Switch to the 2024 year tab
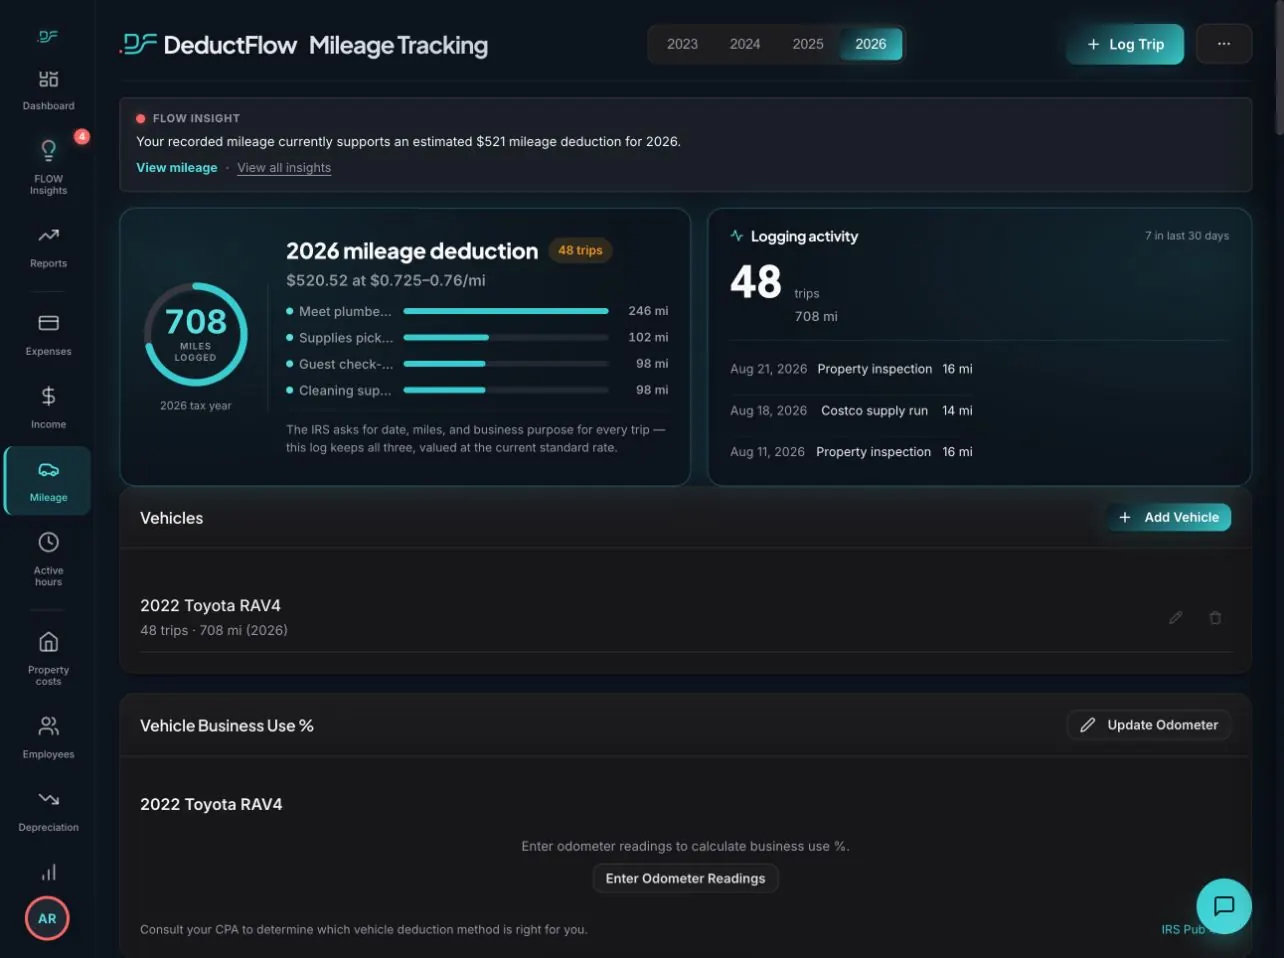The width and height of the screenshot is (1284, 958). (745, 44)
